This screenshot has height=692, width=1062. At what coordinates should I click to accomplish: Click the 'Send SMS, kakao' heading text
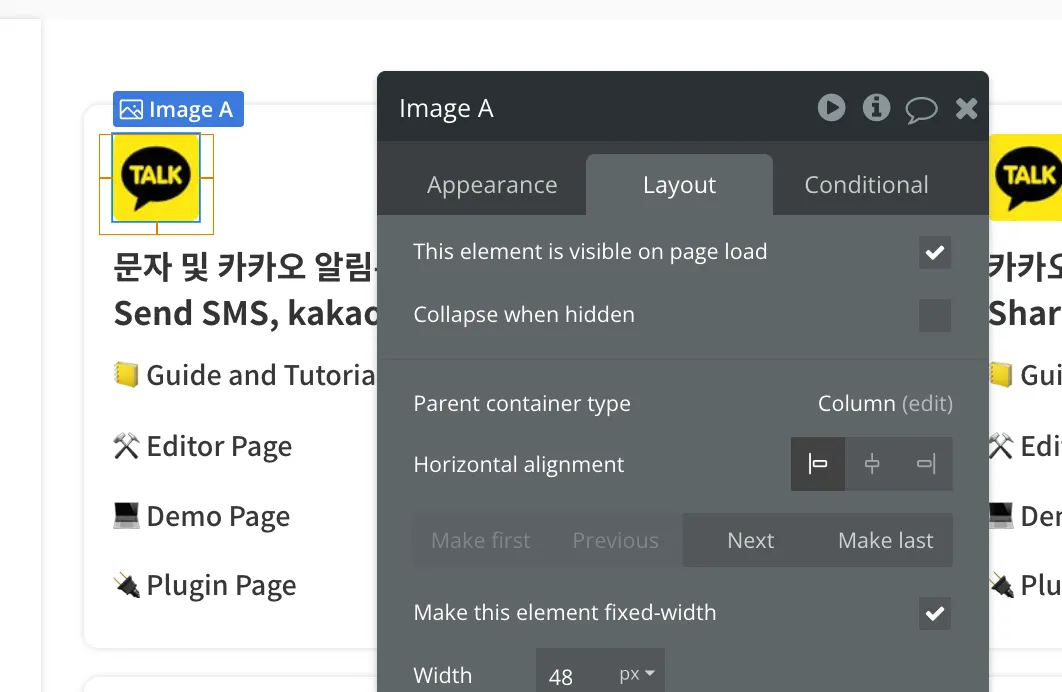[x=245, y=313]
